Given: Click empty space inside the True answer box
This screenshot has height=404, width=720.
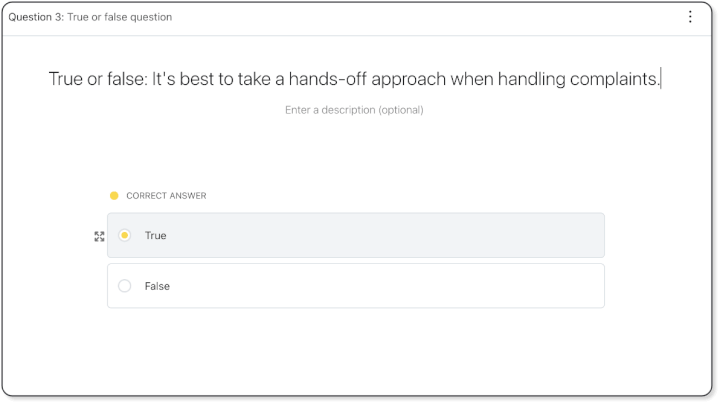Looking at the screenshot, I should click(400, 236).
